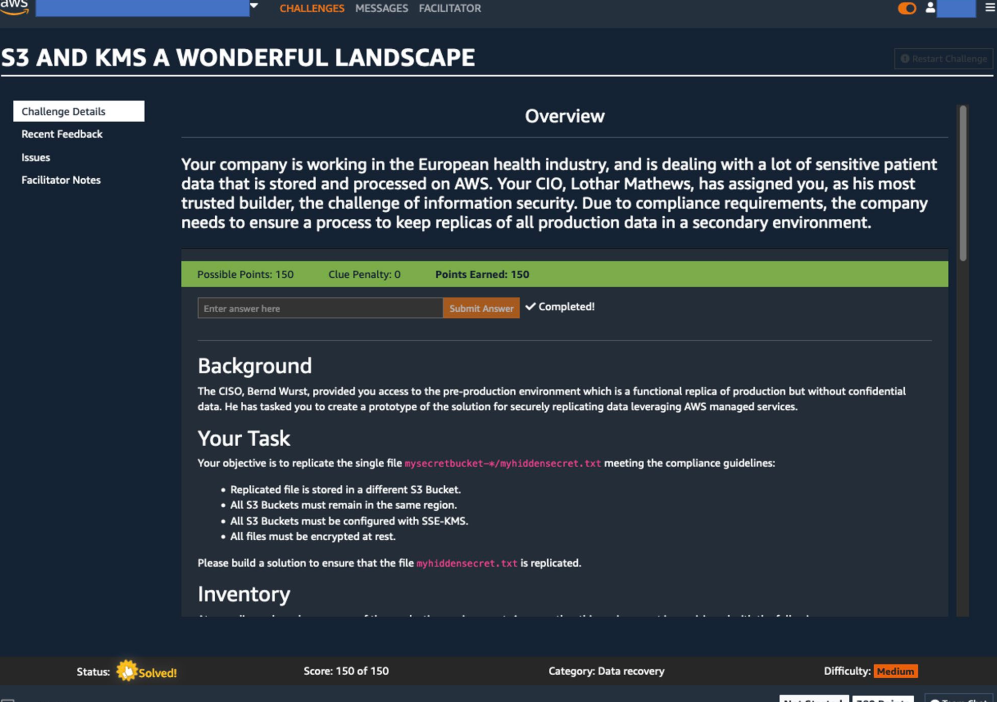Image resolution: width=997 pixels, height=702 pixels.
Task: Open the CHALLENGES tab
Action: [312, 8]
